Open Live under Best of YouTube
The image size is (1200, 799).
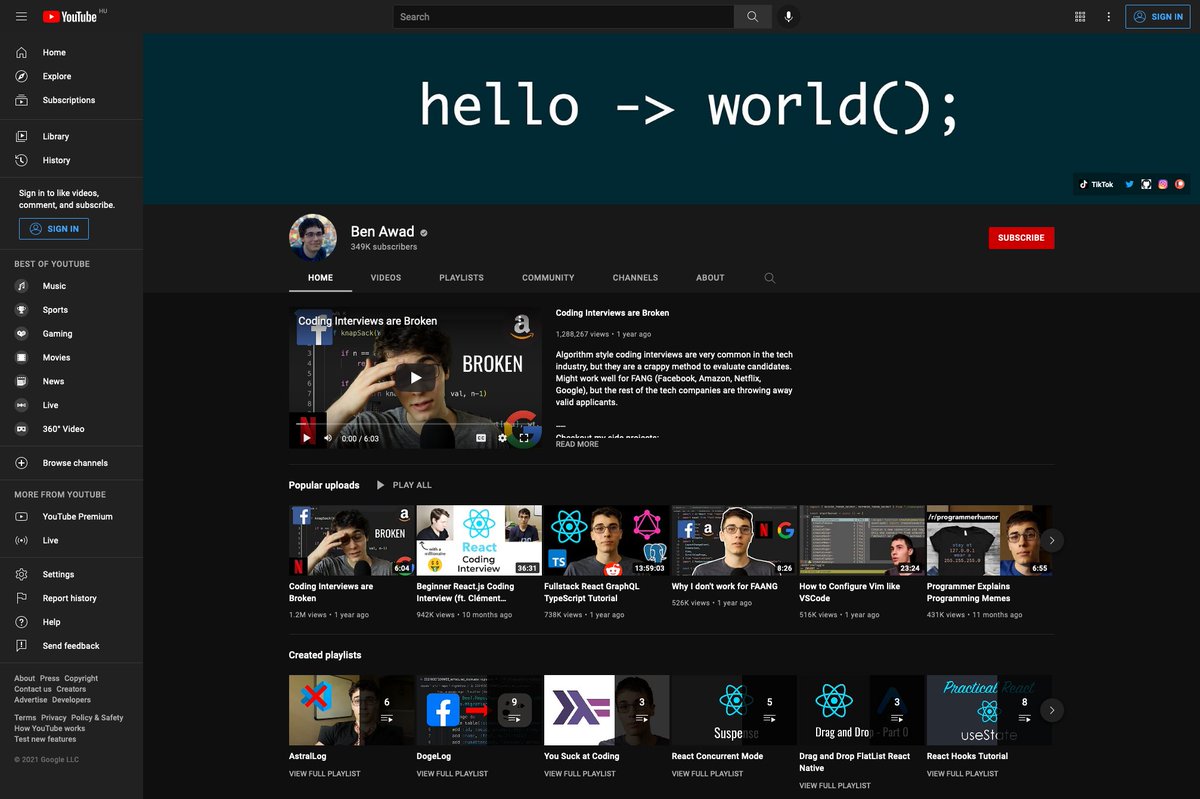click(71, 405)
